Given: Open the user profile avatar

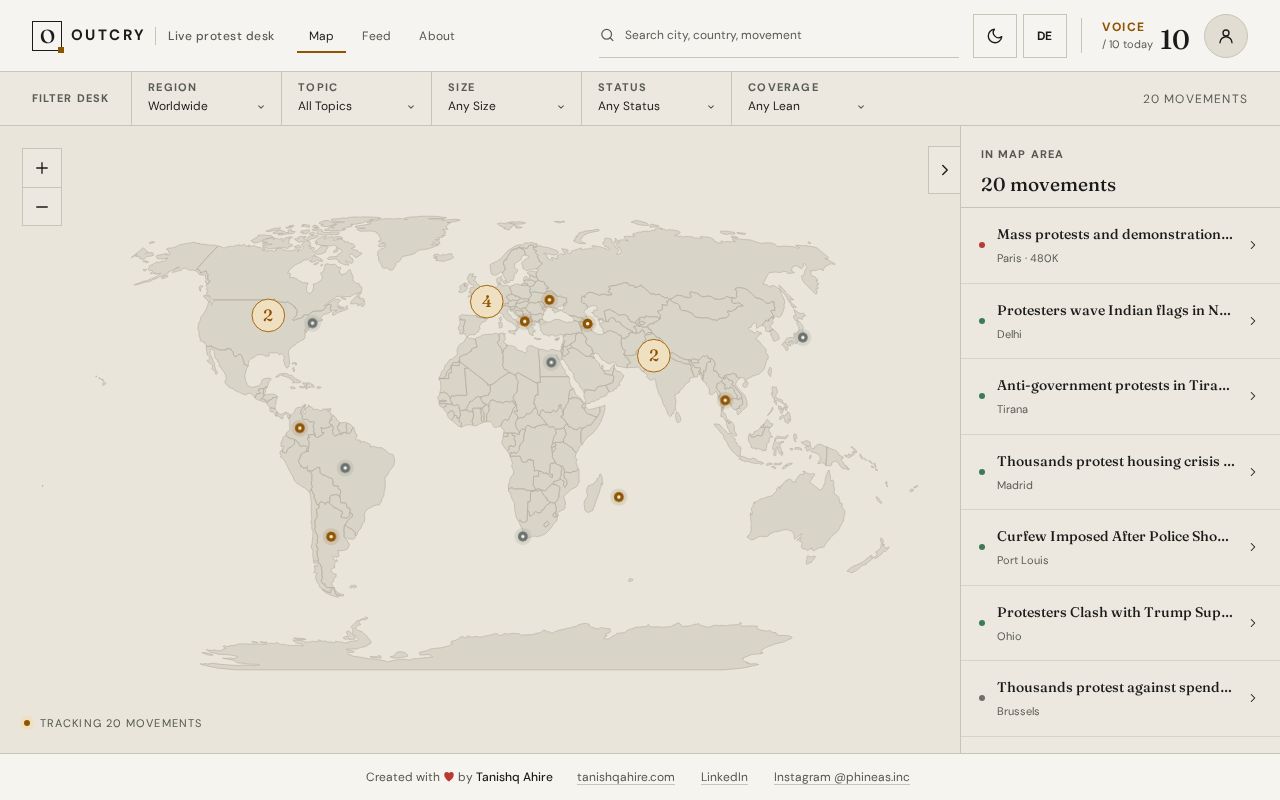Looking at the screenshot, I should click(x=1226, y=36).
